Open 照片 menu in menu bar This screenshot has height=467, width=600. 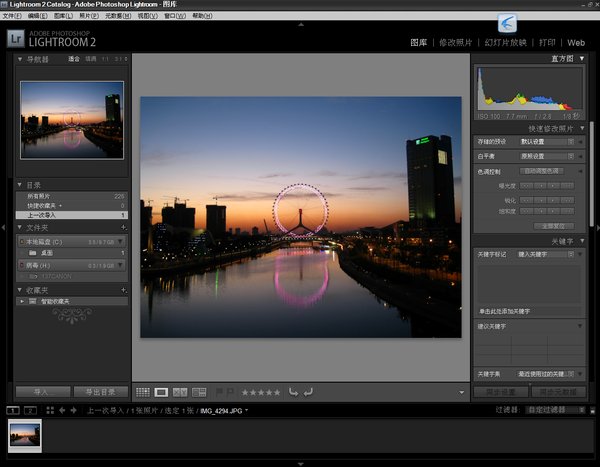(88, 16)
